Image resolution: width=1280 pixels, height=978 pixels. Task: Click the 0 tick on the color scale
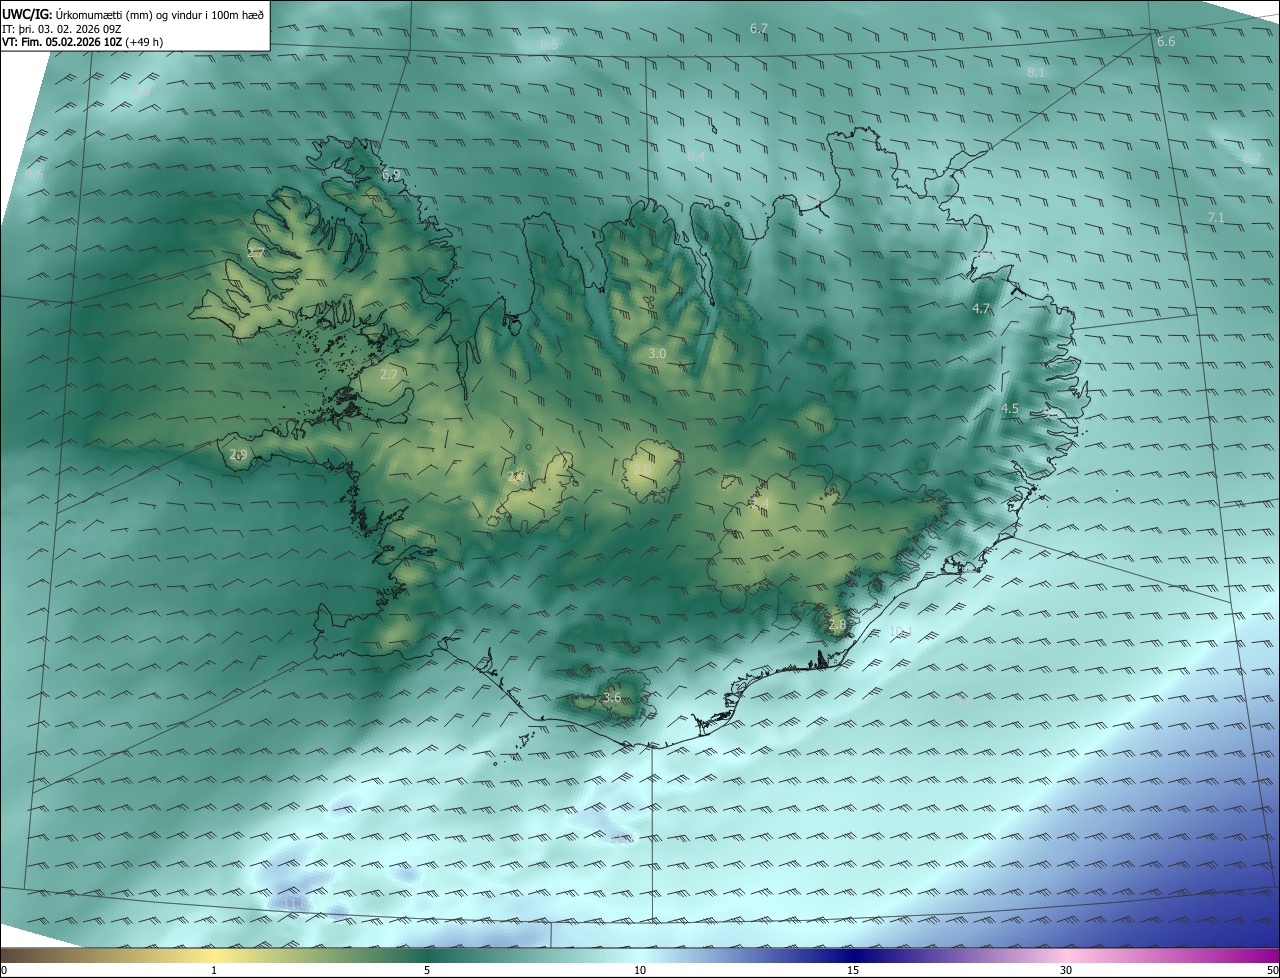pyautogui.click(x=4, y=970)
